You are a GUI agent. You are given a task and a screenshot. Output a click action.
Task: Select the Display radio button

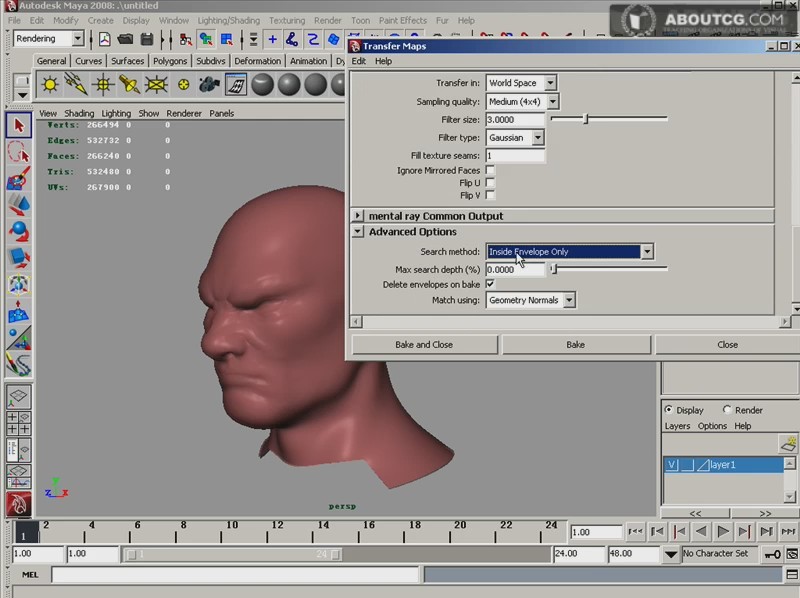[668, 409]
